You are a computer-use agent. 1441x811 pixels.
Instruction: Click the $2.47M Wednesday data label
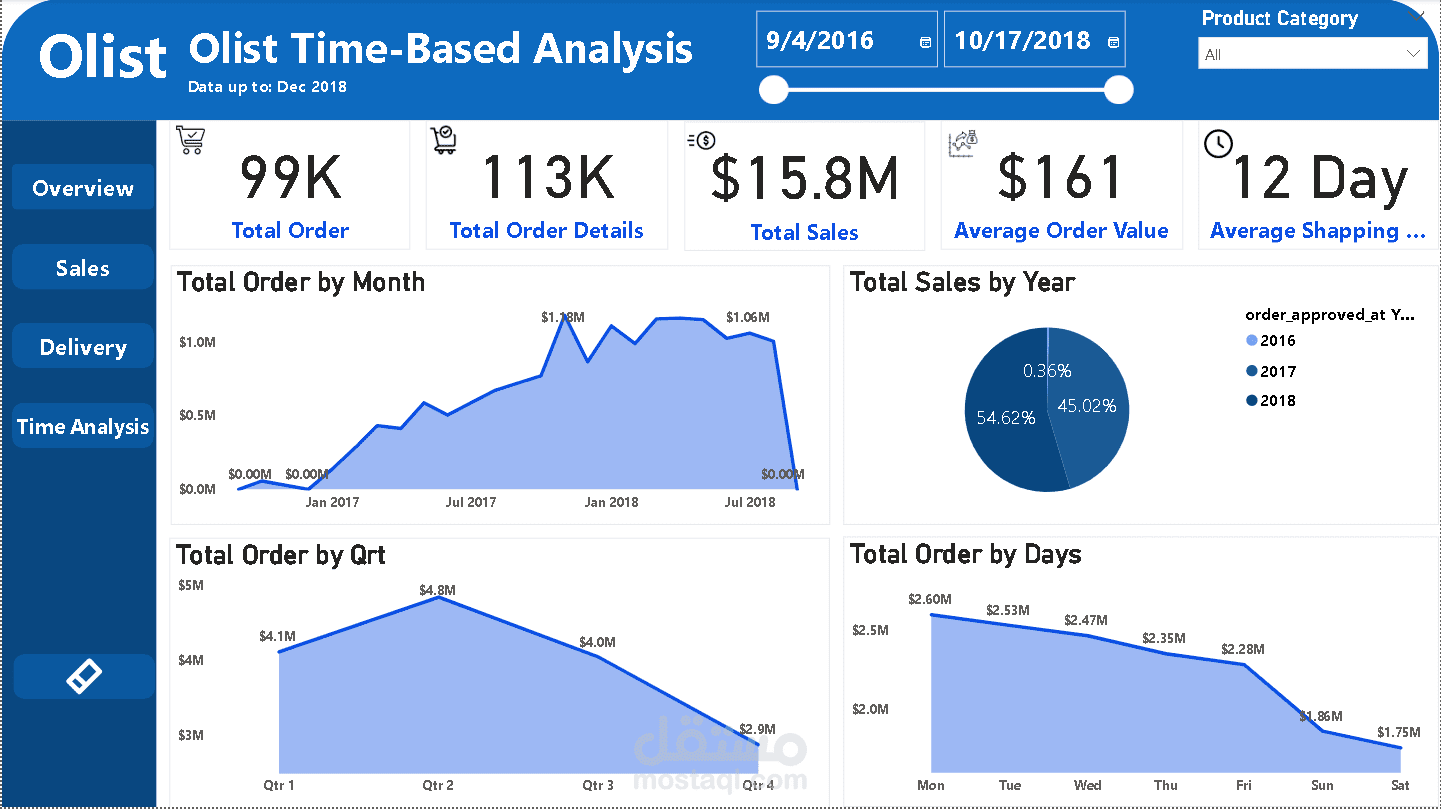[x=1086, y=620]
